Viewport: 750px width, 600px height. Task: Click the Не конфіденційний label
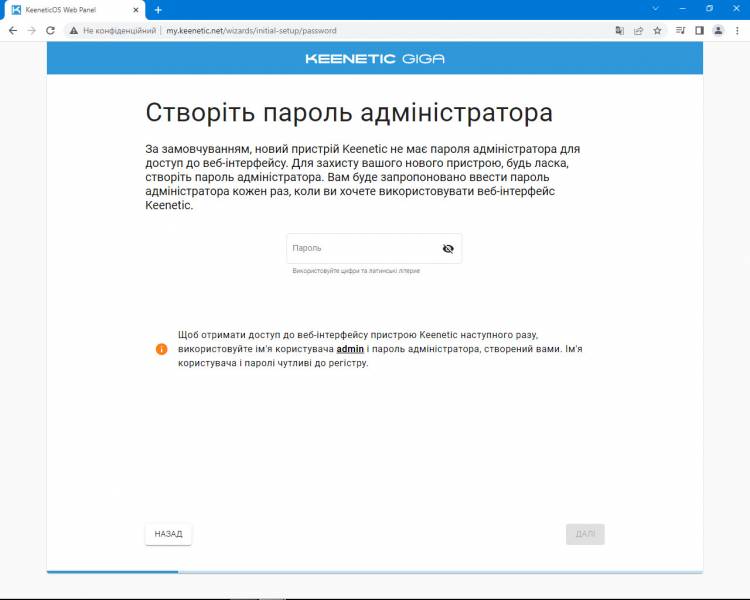120,31
